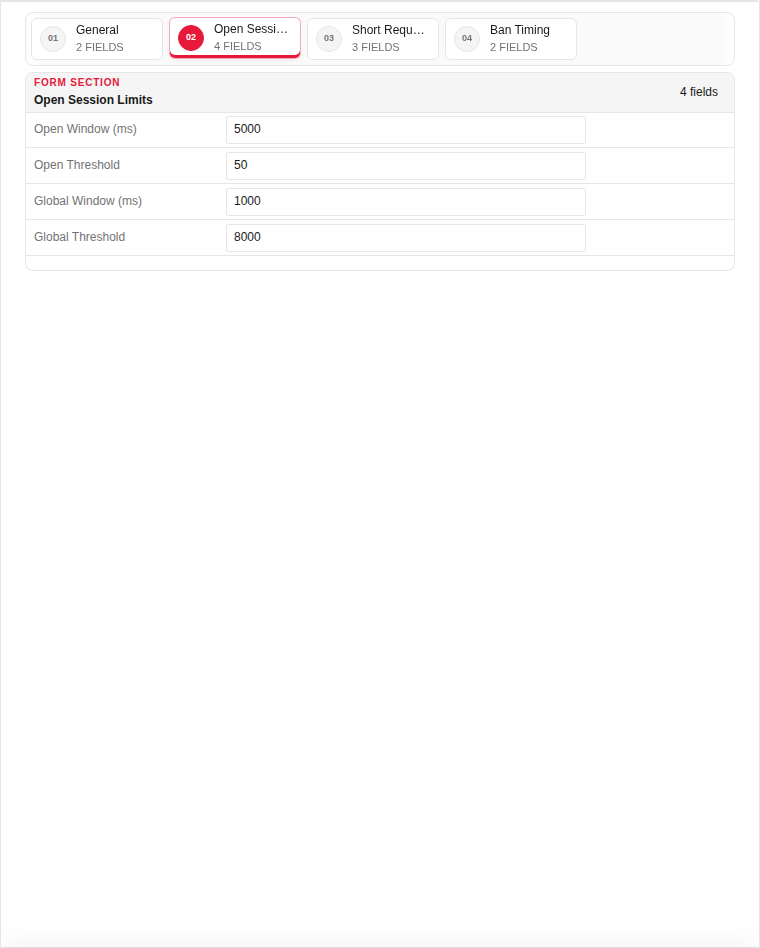The image size is (760, 948).
Task: Select the Open Session tab
Action: point(235,37)
